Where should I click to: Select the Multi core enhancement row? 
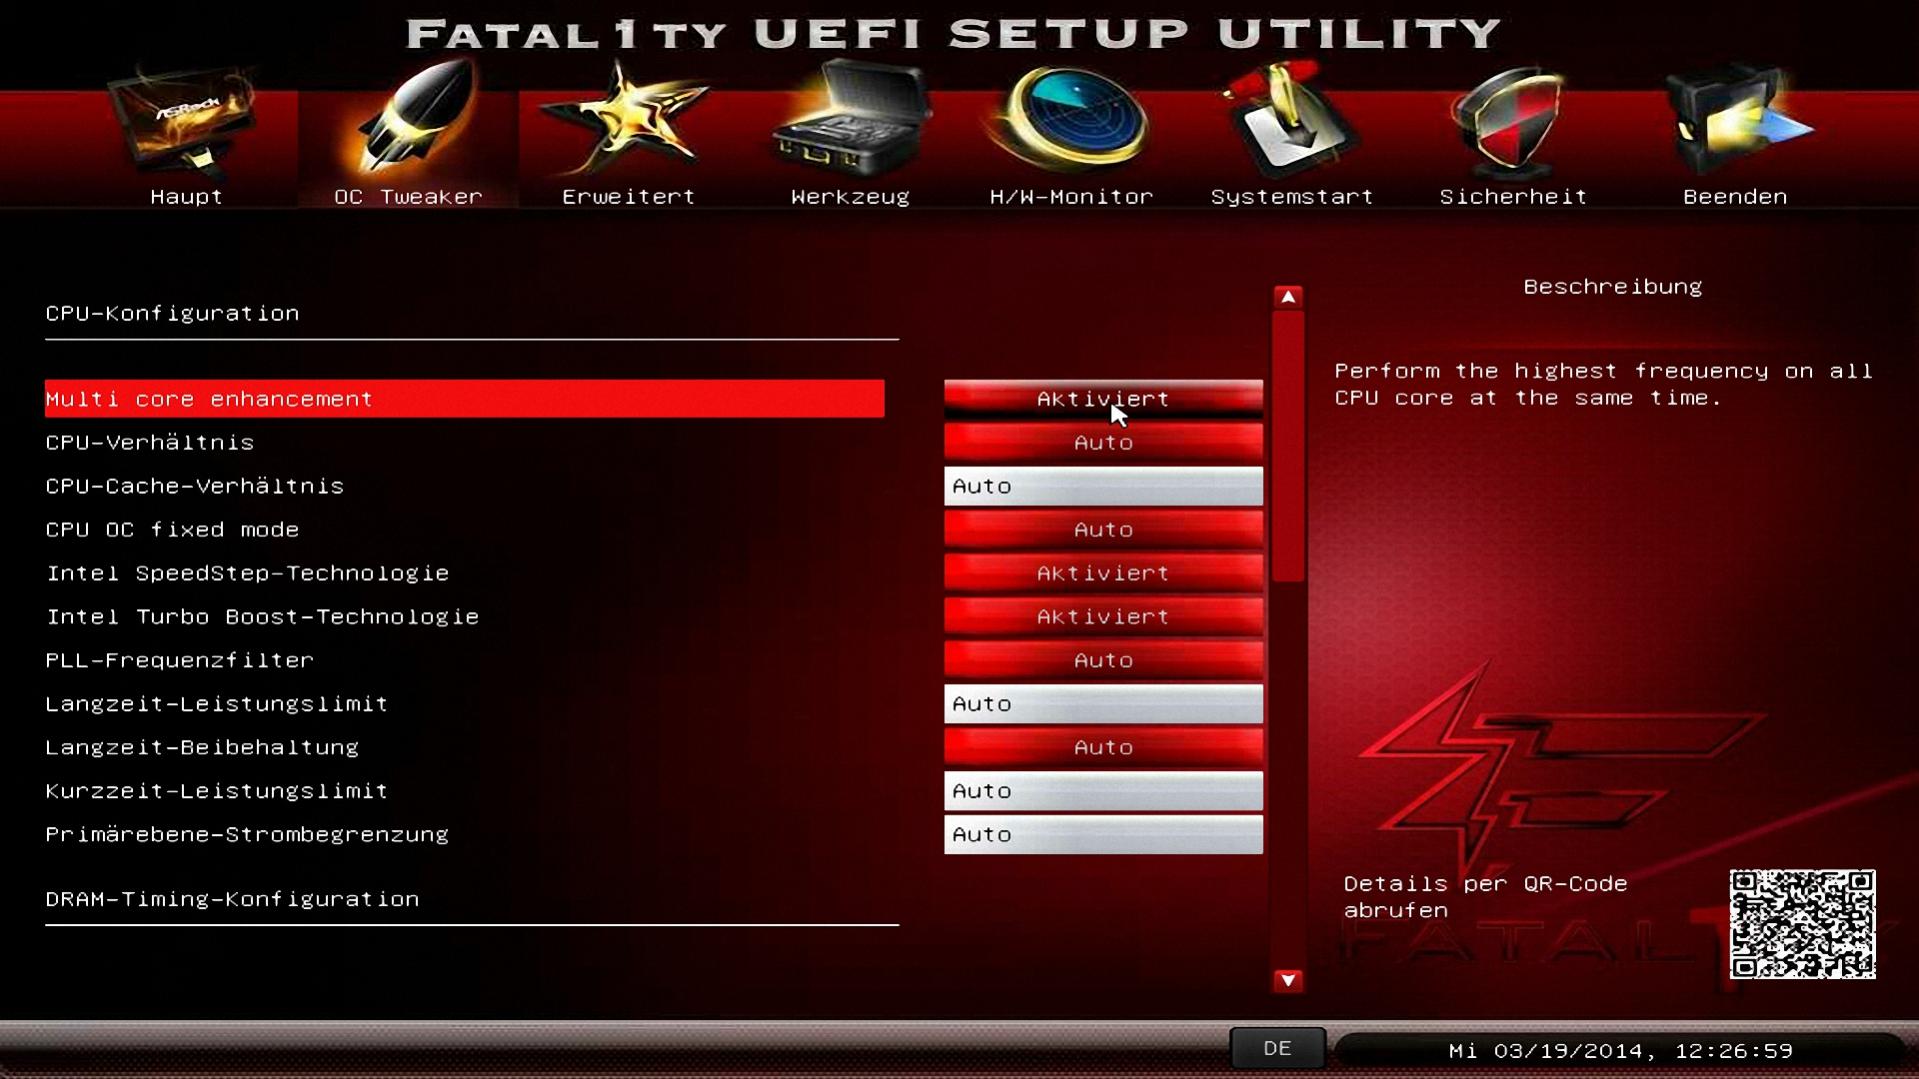pos(465,398)
